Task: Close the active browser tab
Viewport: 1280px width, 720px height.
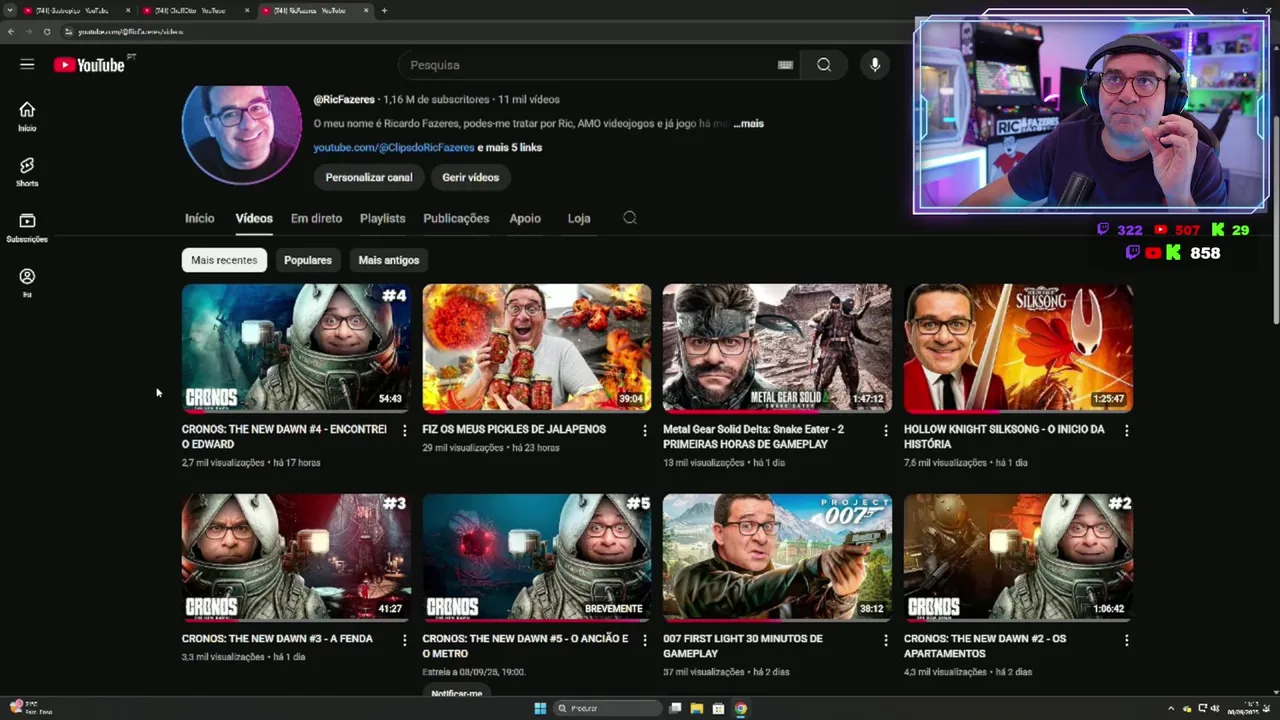Action: click(366, 10)
